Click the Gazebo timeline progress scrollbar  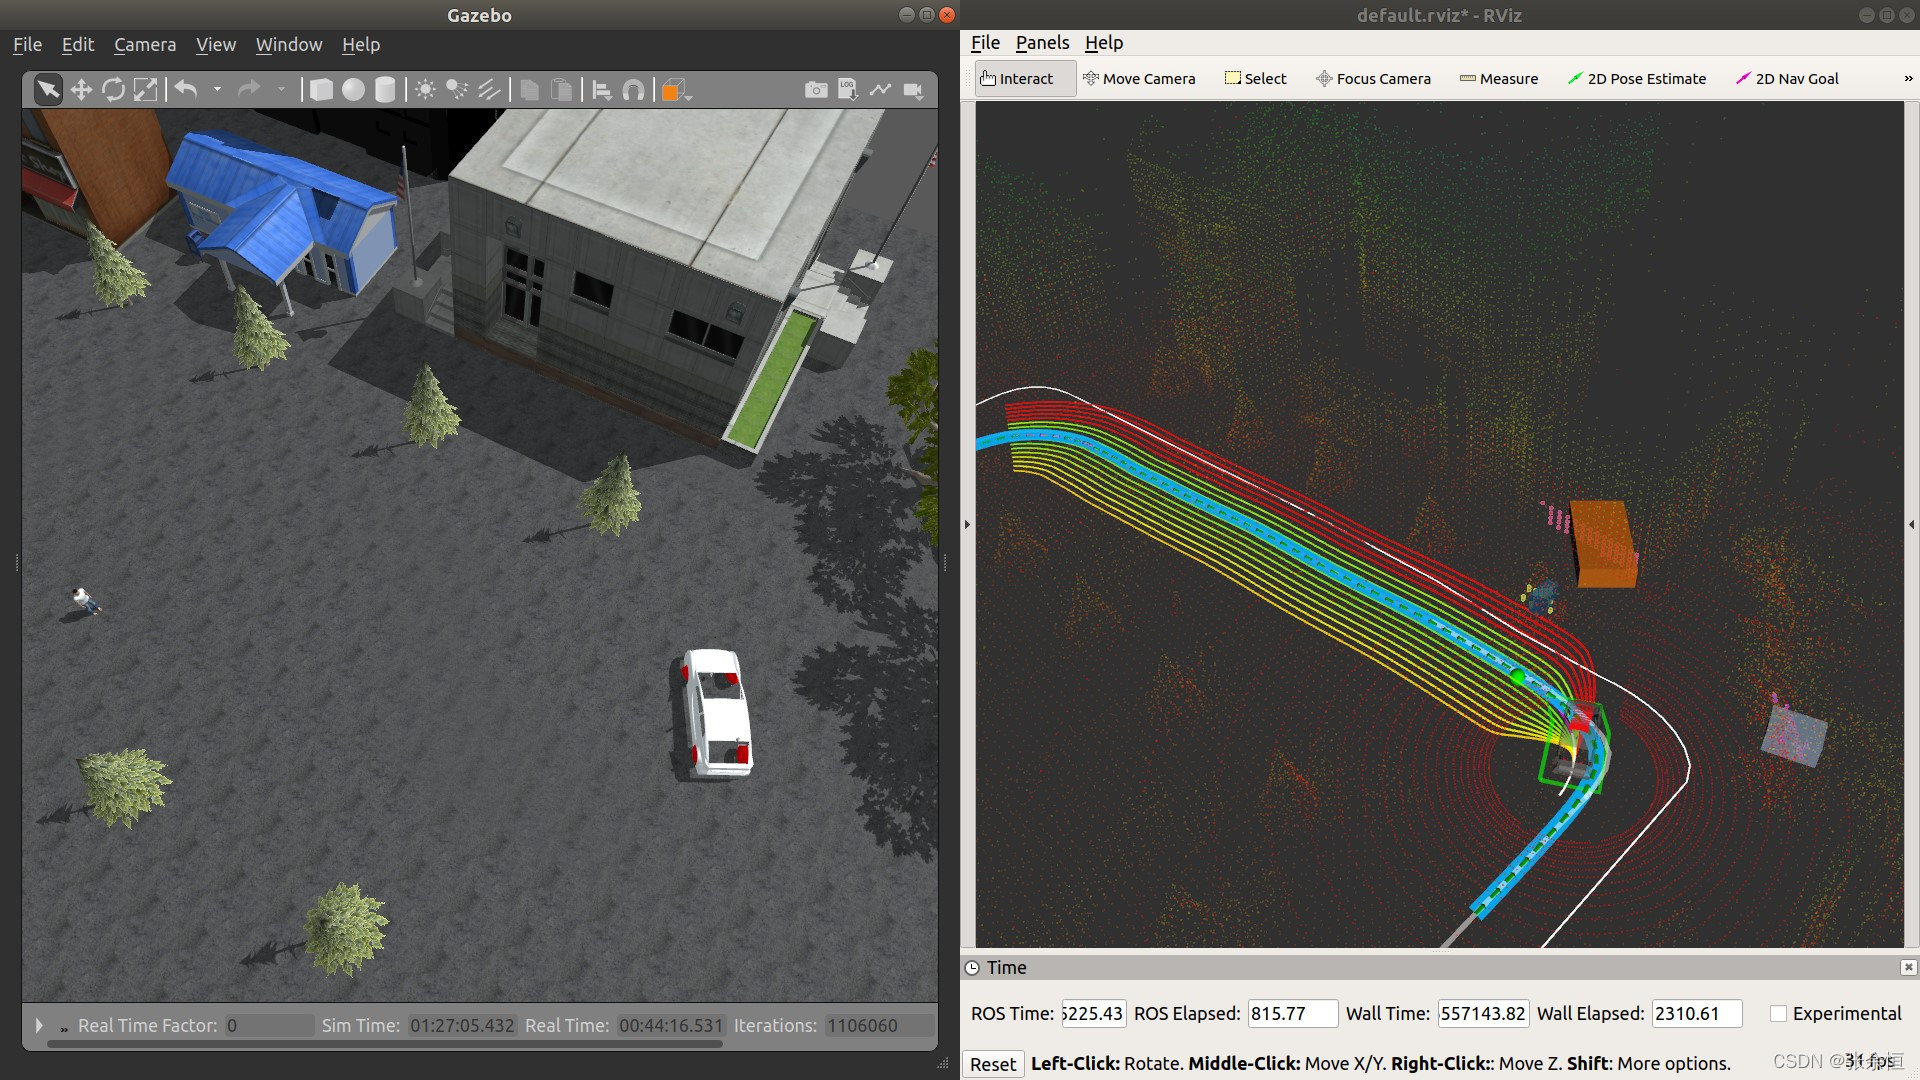pyautogui.click(x=384, y=1044)
